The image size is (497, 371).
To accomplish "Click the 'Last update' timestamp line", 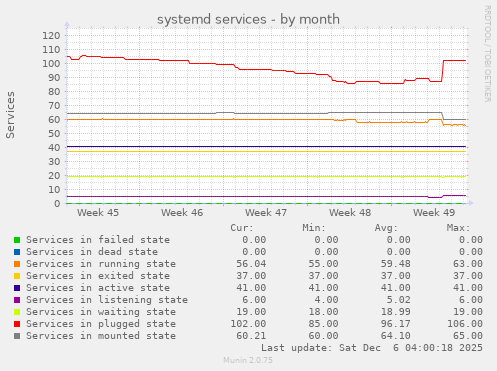I will coord(372,348).
